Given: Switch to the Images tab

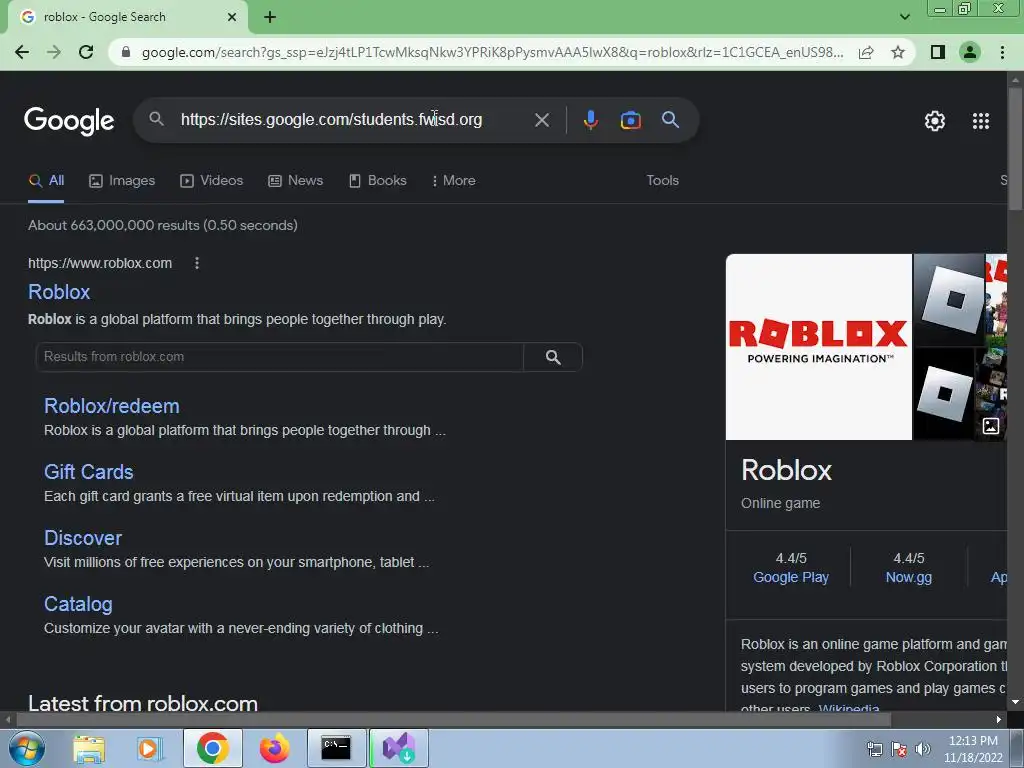Looking at the screenshot, I should [122, 181].
